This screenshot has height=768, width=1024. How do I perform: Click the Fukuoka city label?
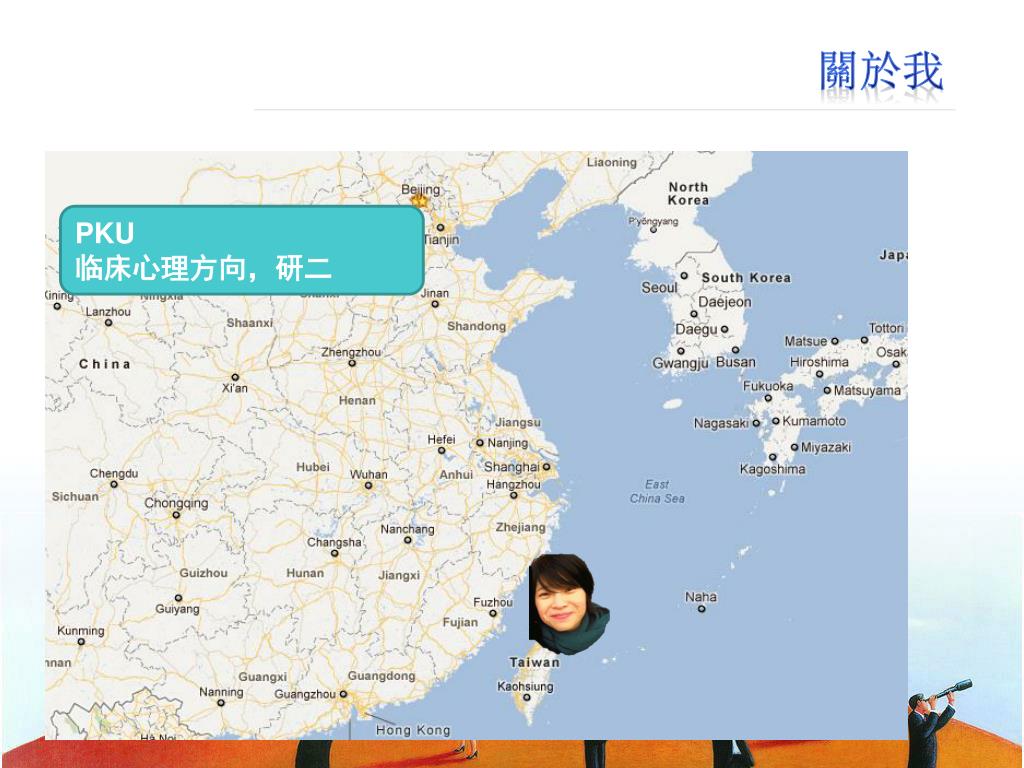tap(768, 386)
